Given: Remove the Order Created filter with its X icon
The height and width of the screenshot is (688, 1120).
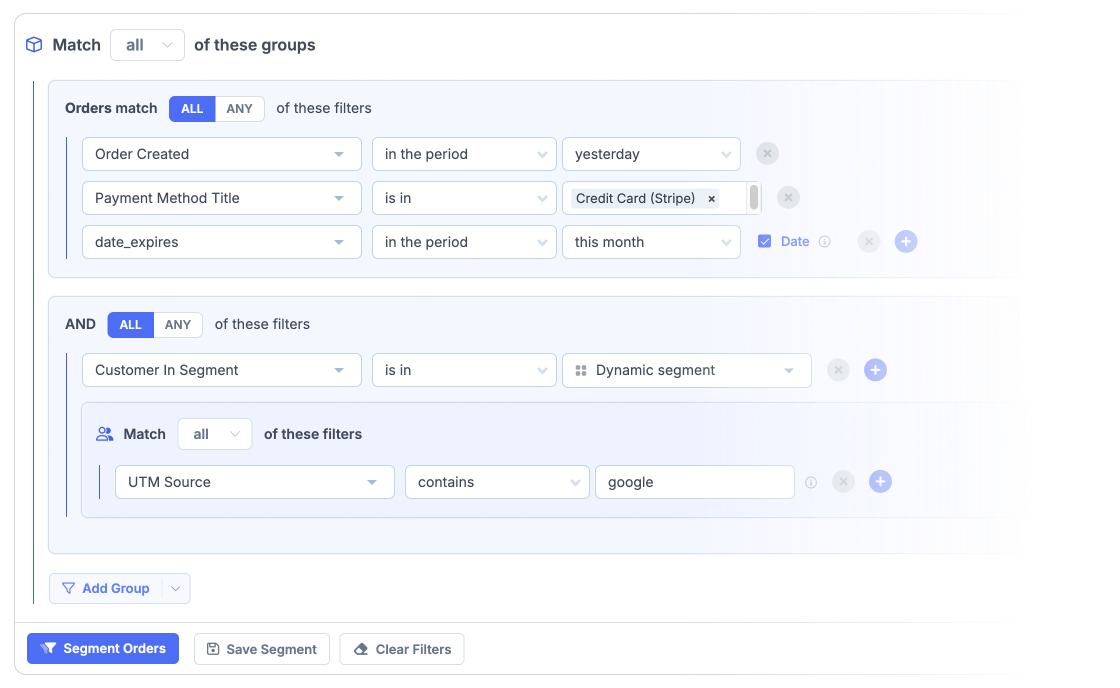Looking at the screenshot, I should click(x=768, y=153).
